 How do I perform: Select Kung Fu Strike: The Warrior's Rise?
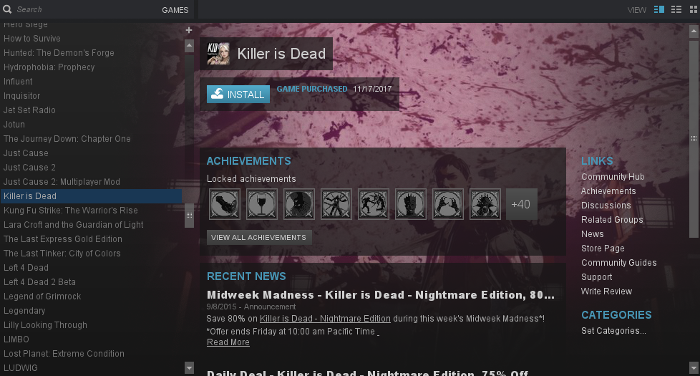[x=70, y=210]
